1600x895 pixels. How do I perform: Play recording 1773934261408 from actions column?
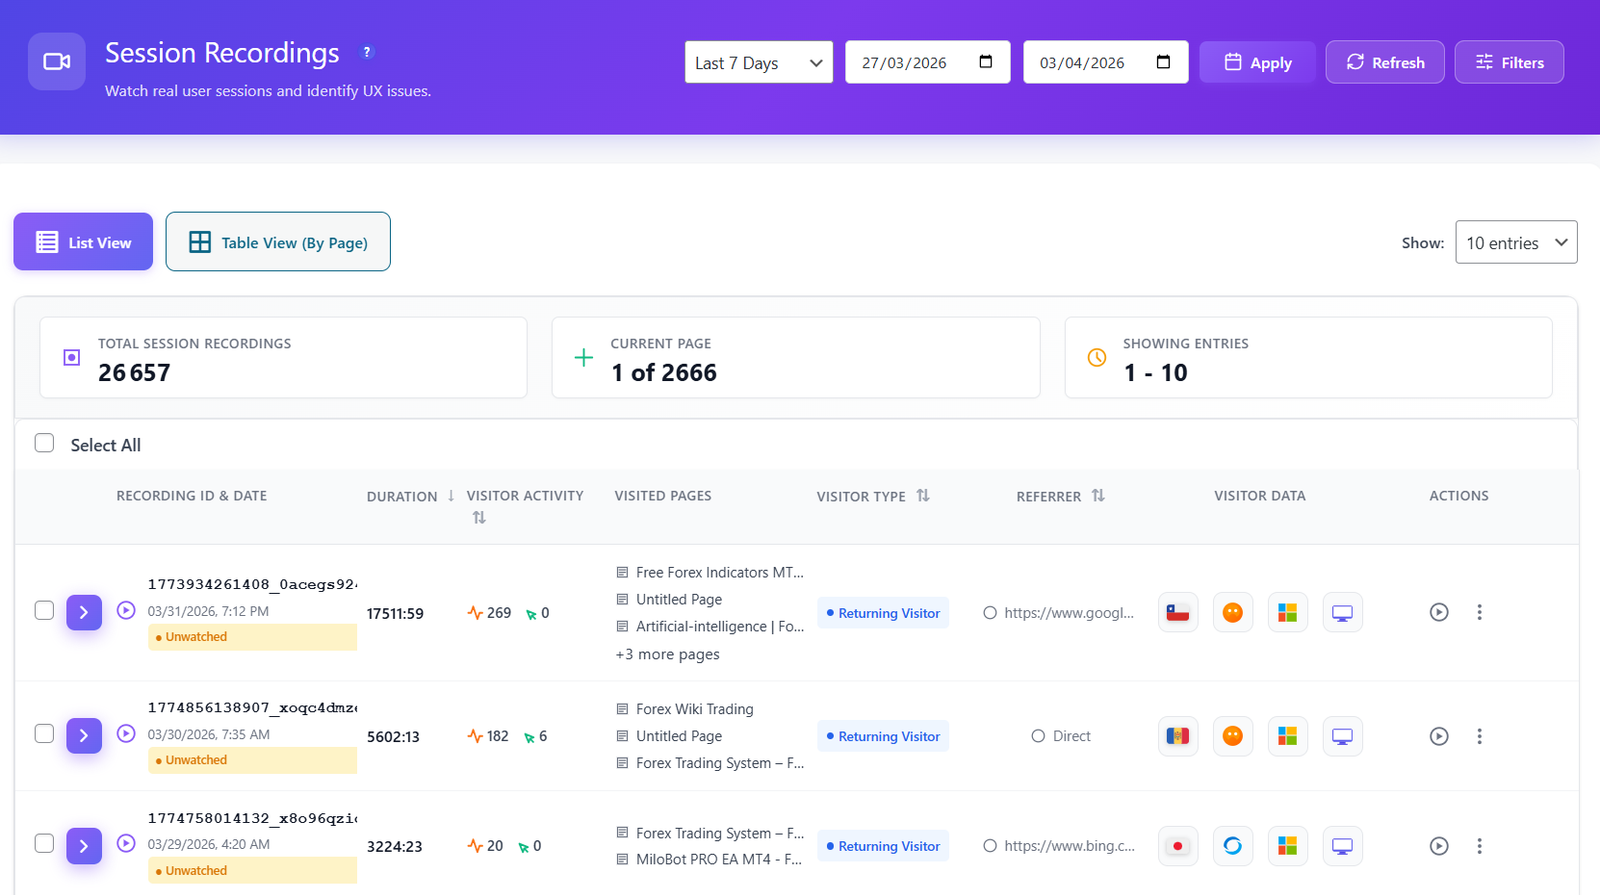[1439, 612]
